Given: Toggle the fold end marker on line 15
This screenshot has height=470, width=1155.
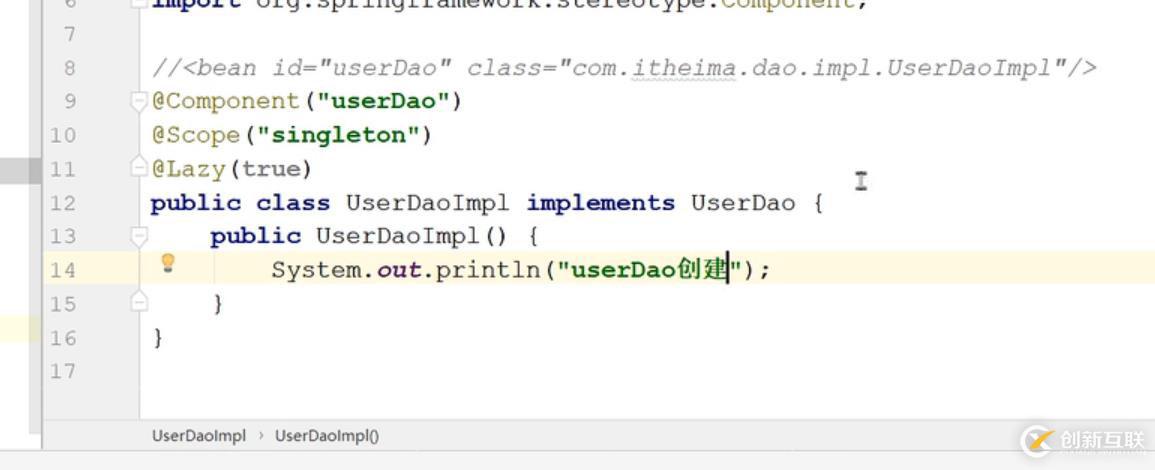Looking at the screenshot, I should coord(138,303).
